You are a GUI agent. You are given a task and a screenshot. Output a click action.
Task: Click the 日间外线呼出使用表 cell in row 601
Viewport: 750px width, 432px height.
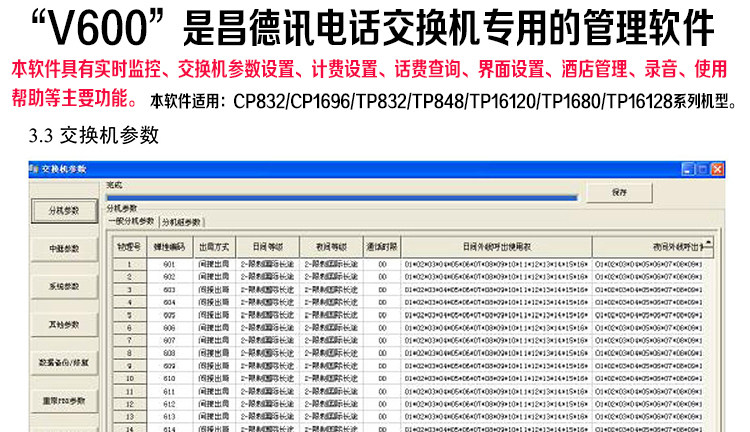pyautogui.click(x=496, y=264)
